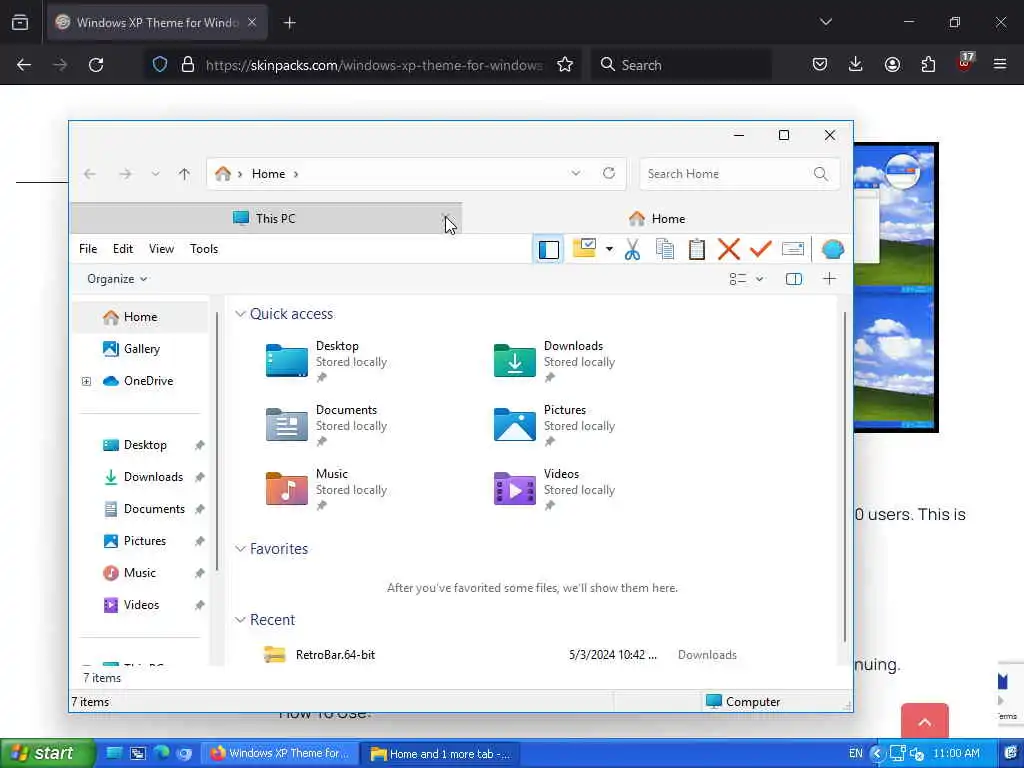Go forward in Explorer navigation
The width and height of the screenshot is (1024, 768).
(x=125, y=174)
